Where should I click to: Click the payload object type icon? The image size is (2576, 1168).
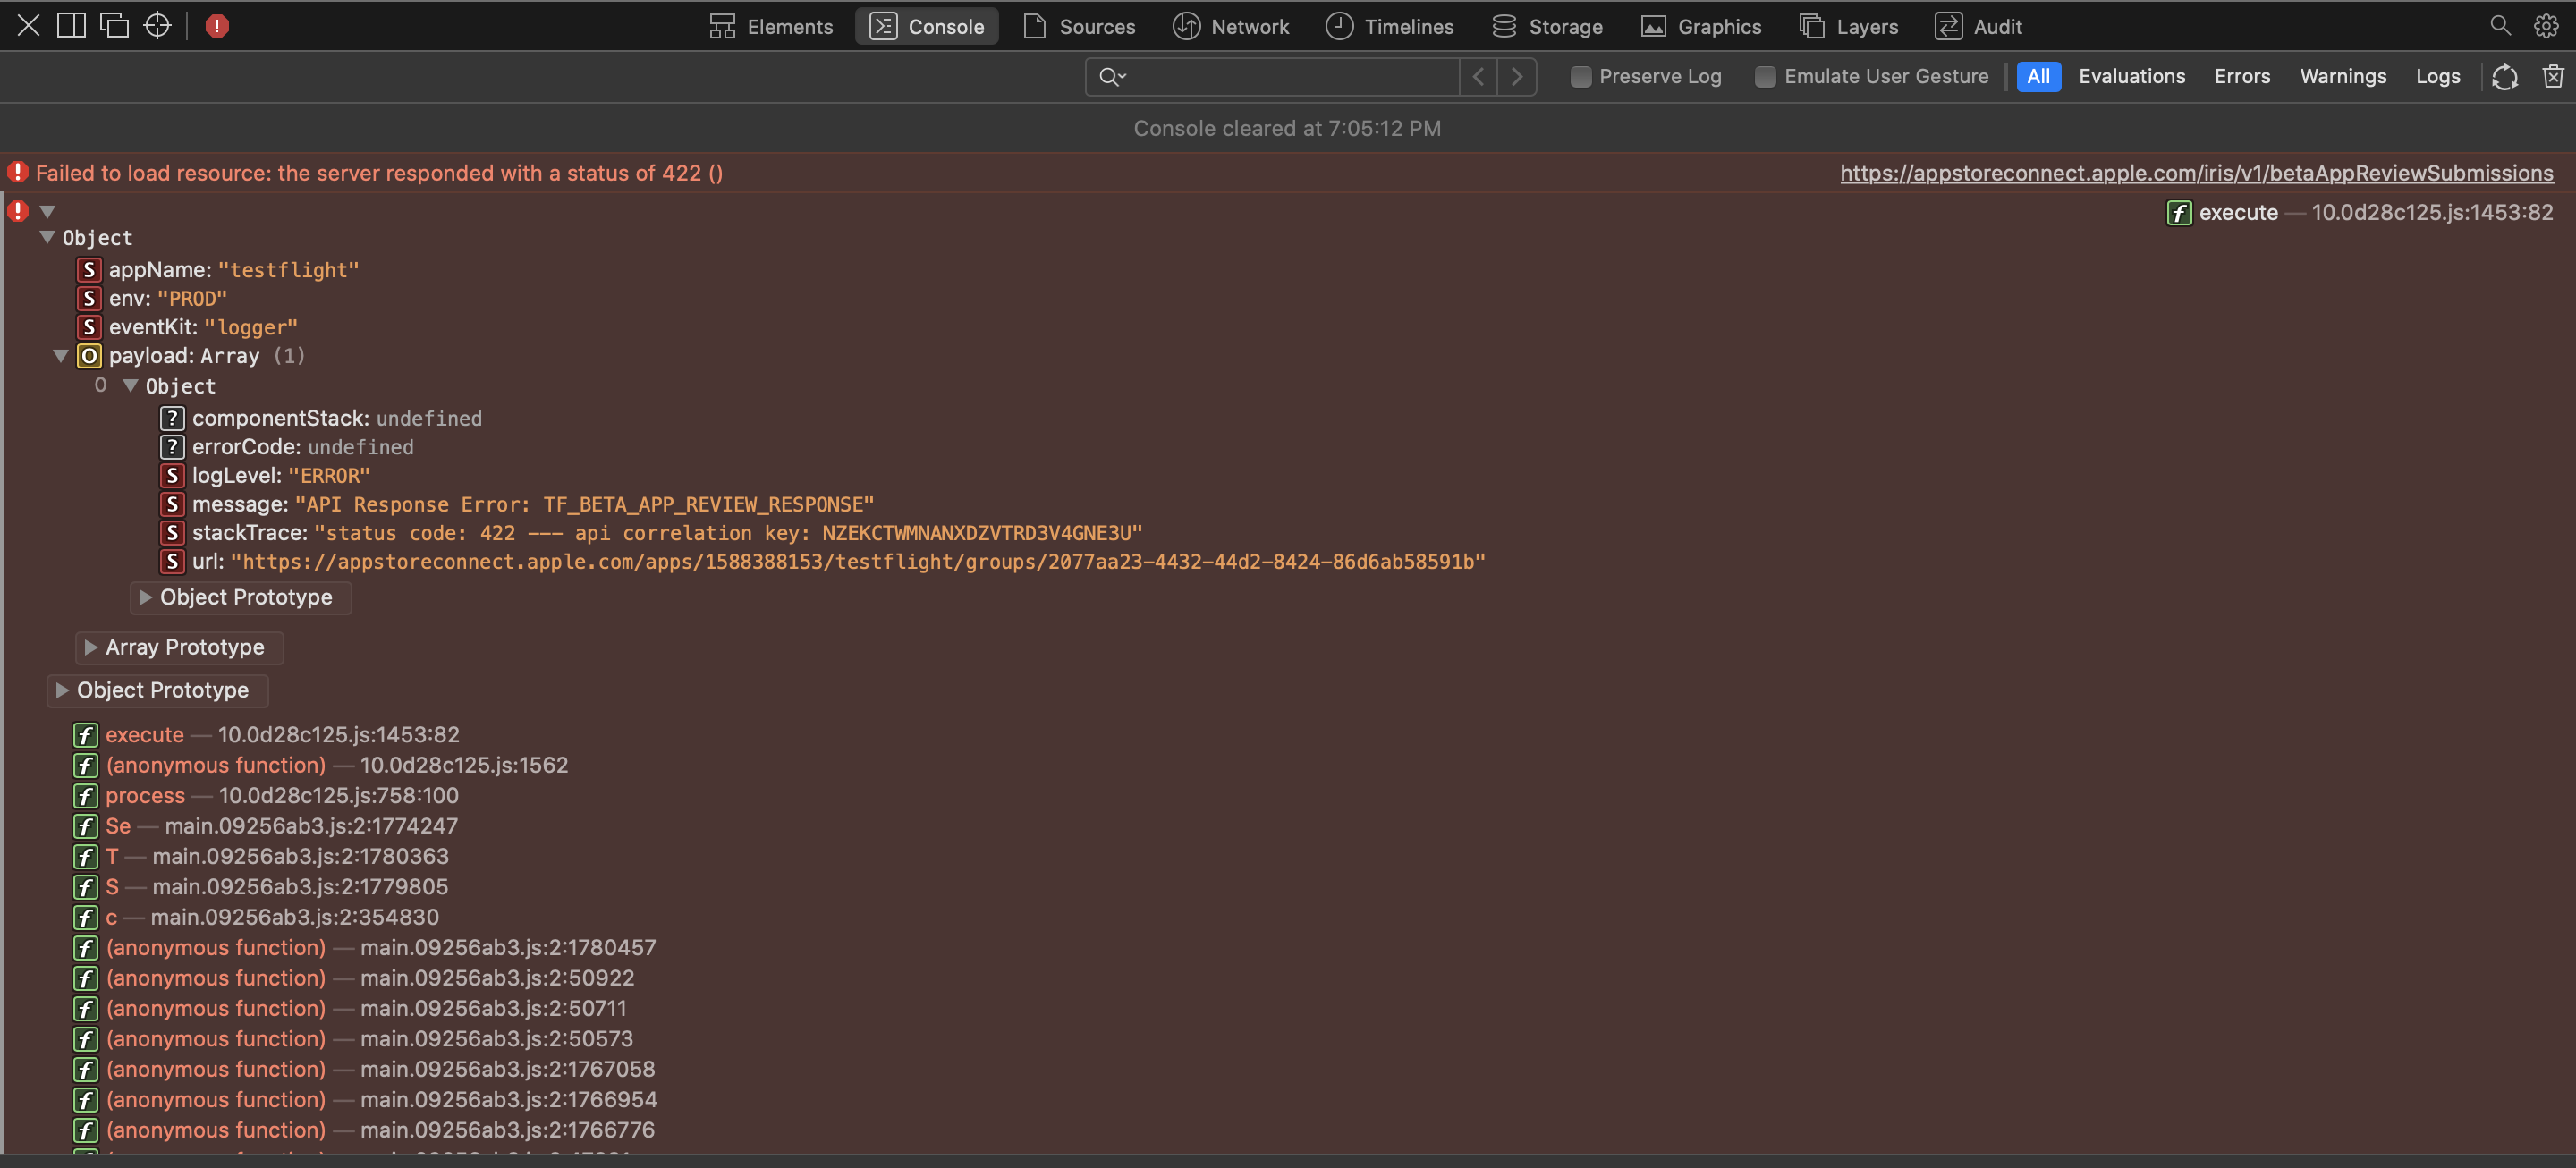tap(89, 356)
